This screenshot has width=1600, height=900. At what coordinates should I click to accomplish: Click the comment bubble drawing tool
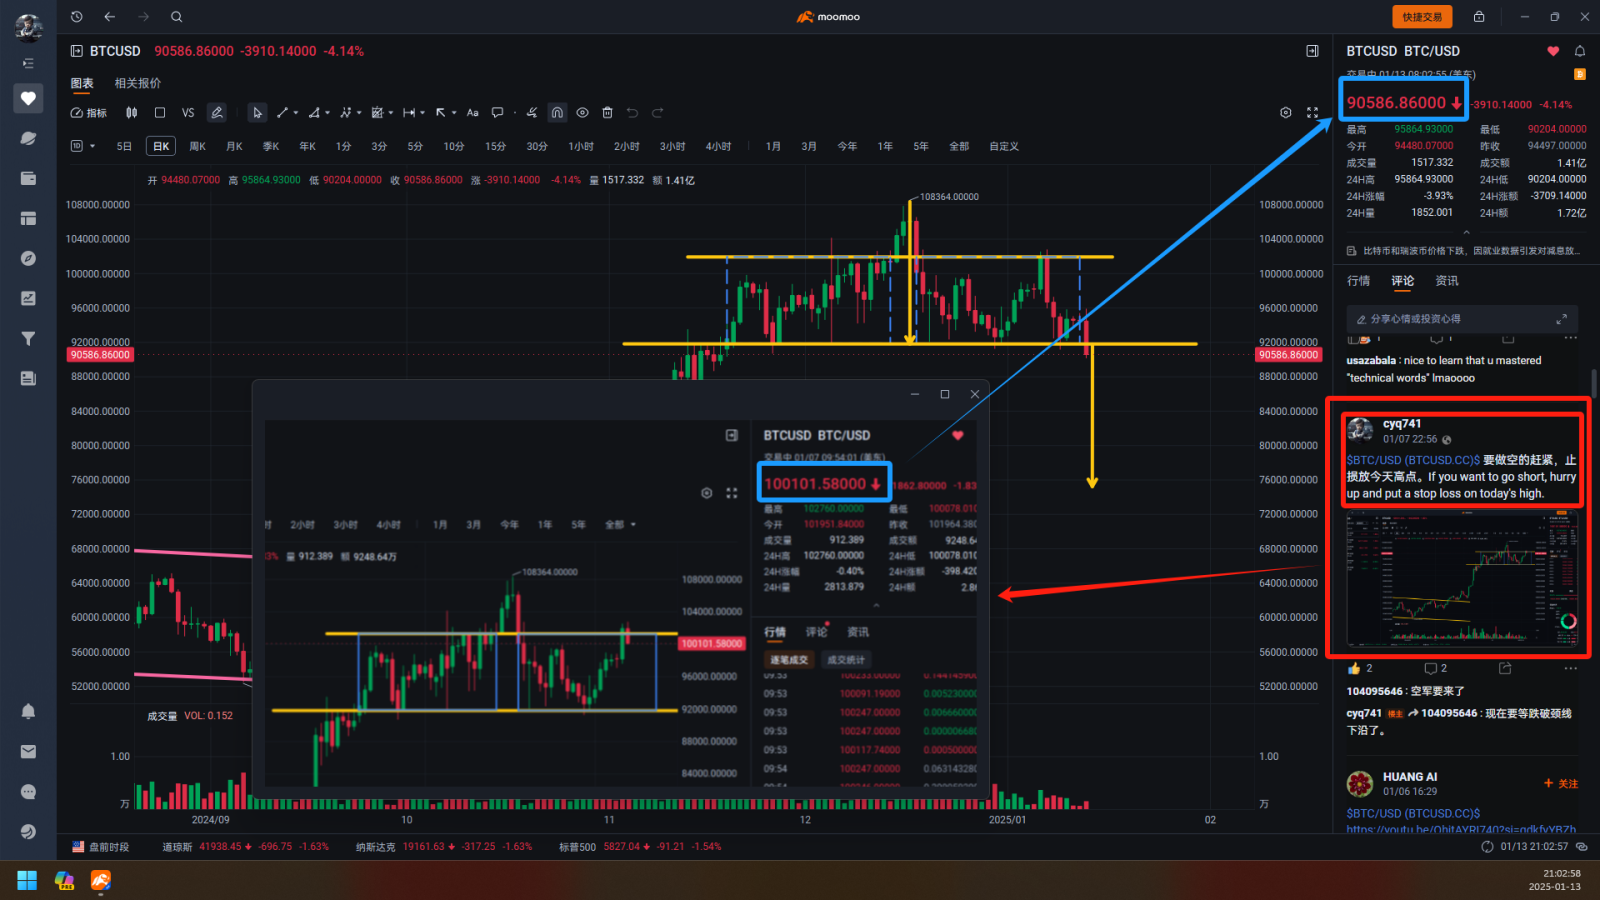[x=497, y=112]
